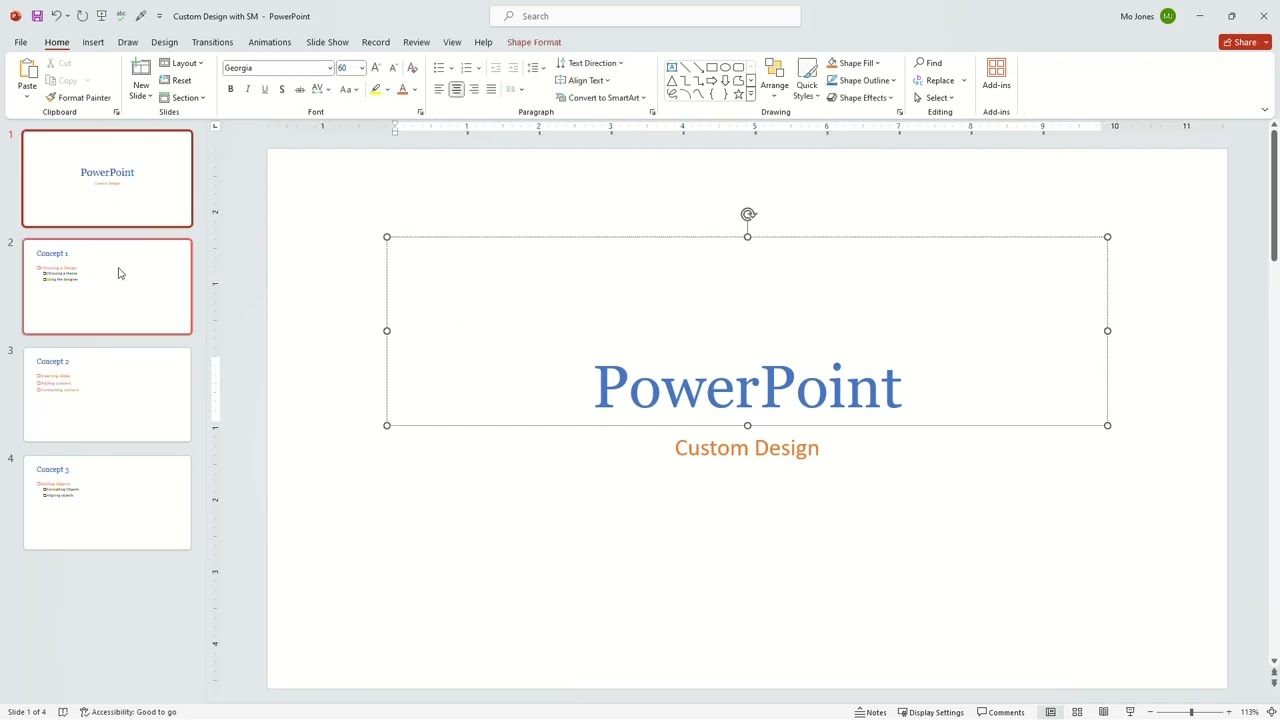Click the bullets list icon
Viewport: 1280px width, 720px height.
point(438,68)
